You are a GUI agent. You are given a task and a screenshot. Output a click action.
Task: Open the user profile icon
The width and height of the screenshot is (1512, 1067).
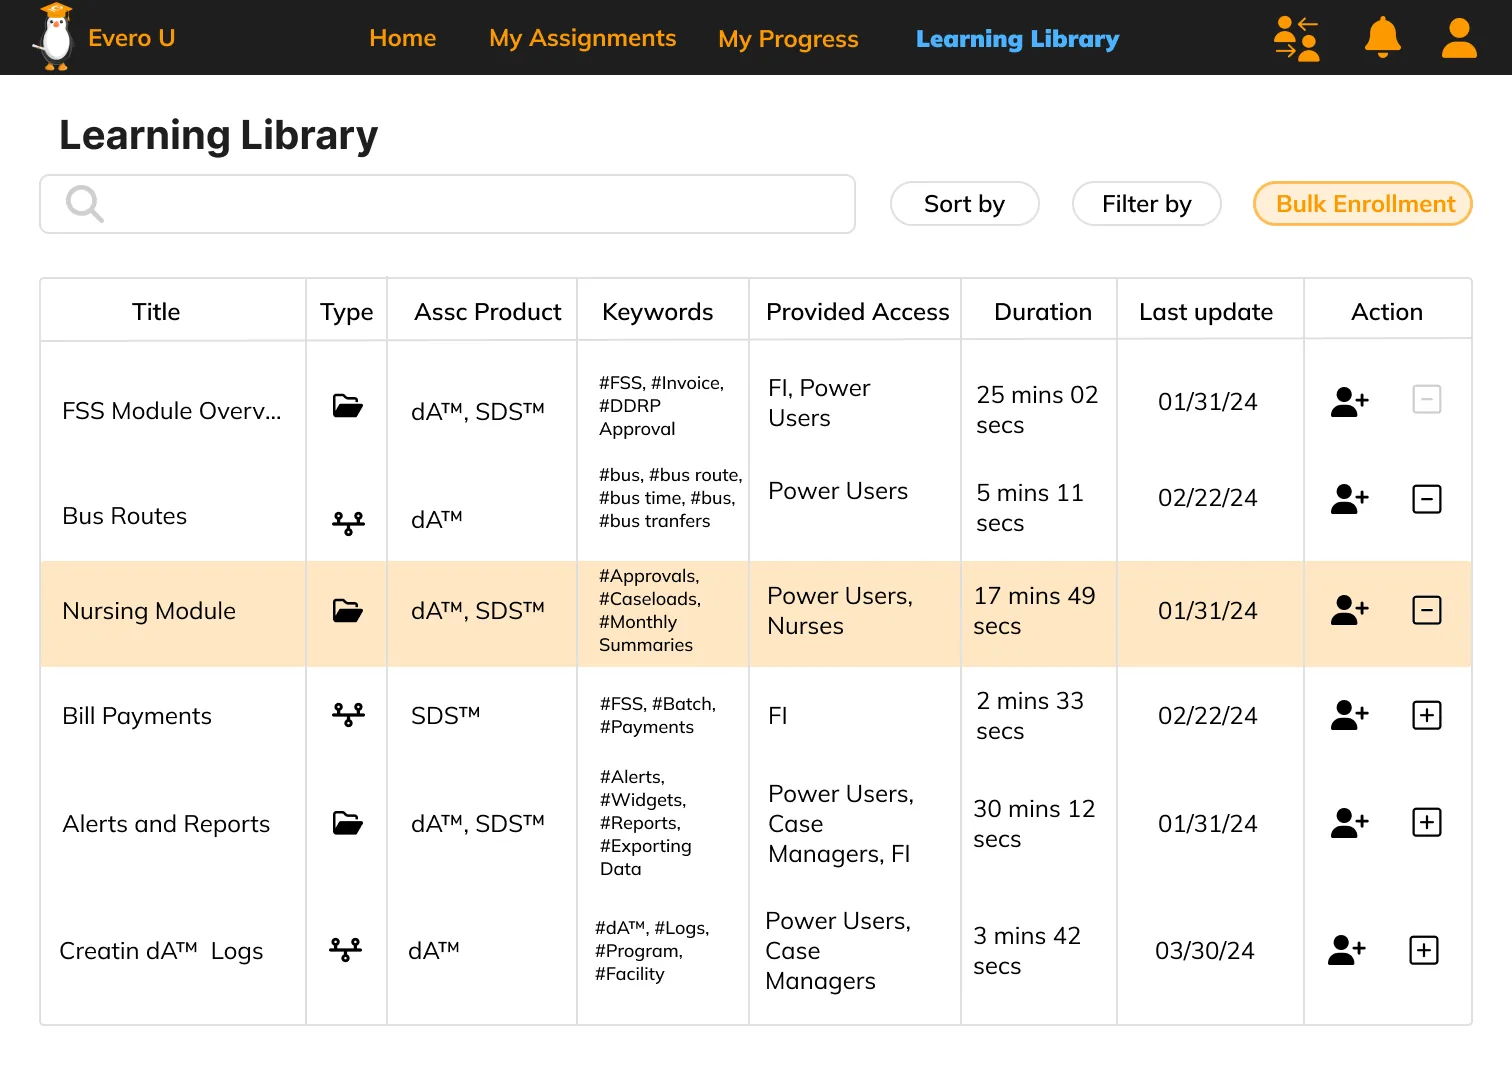1459,38
